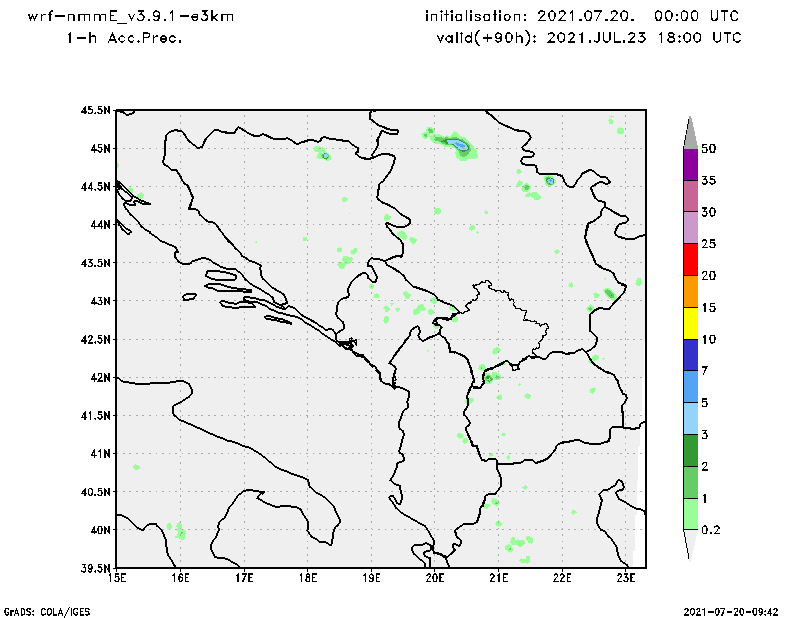
Task: Click the gray upper arrow of colorbar
Action: tap(690, 134)
